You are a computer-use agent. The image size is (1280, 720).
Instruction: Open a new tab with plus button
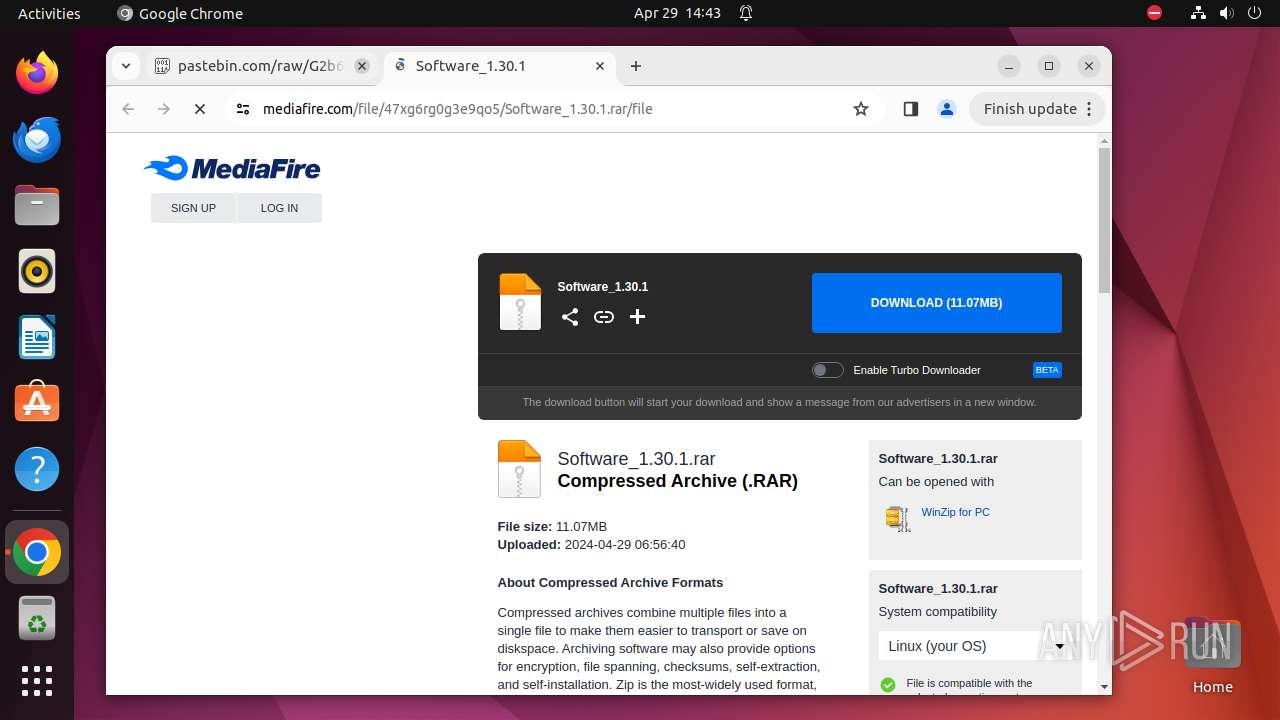click(x=636, y=66)
